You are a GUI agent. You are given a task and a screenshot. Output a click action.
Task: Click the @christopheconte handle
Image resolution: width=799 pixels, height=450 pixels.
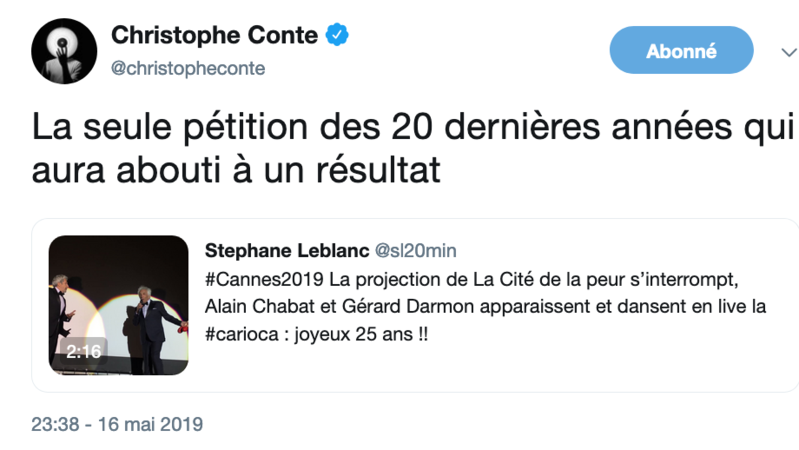pos(188,68)
